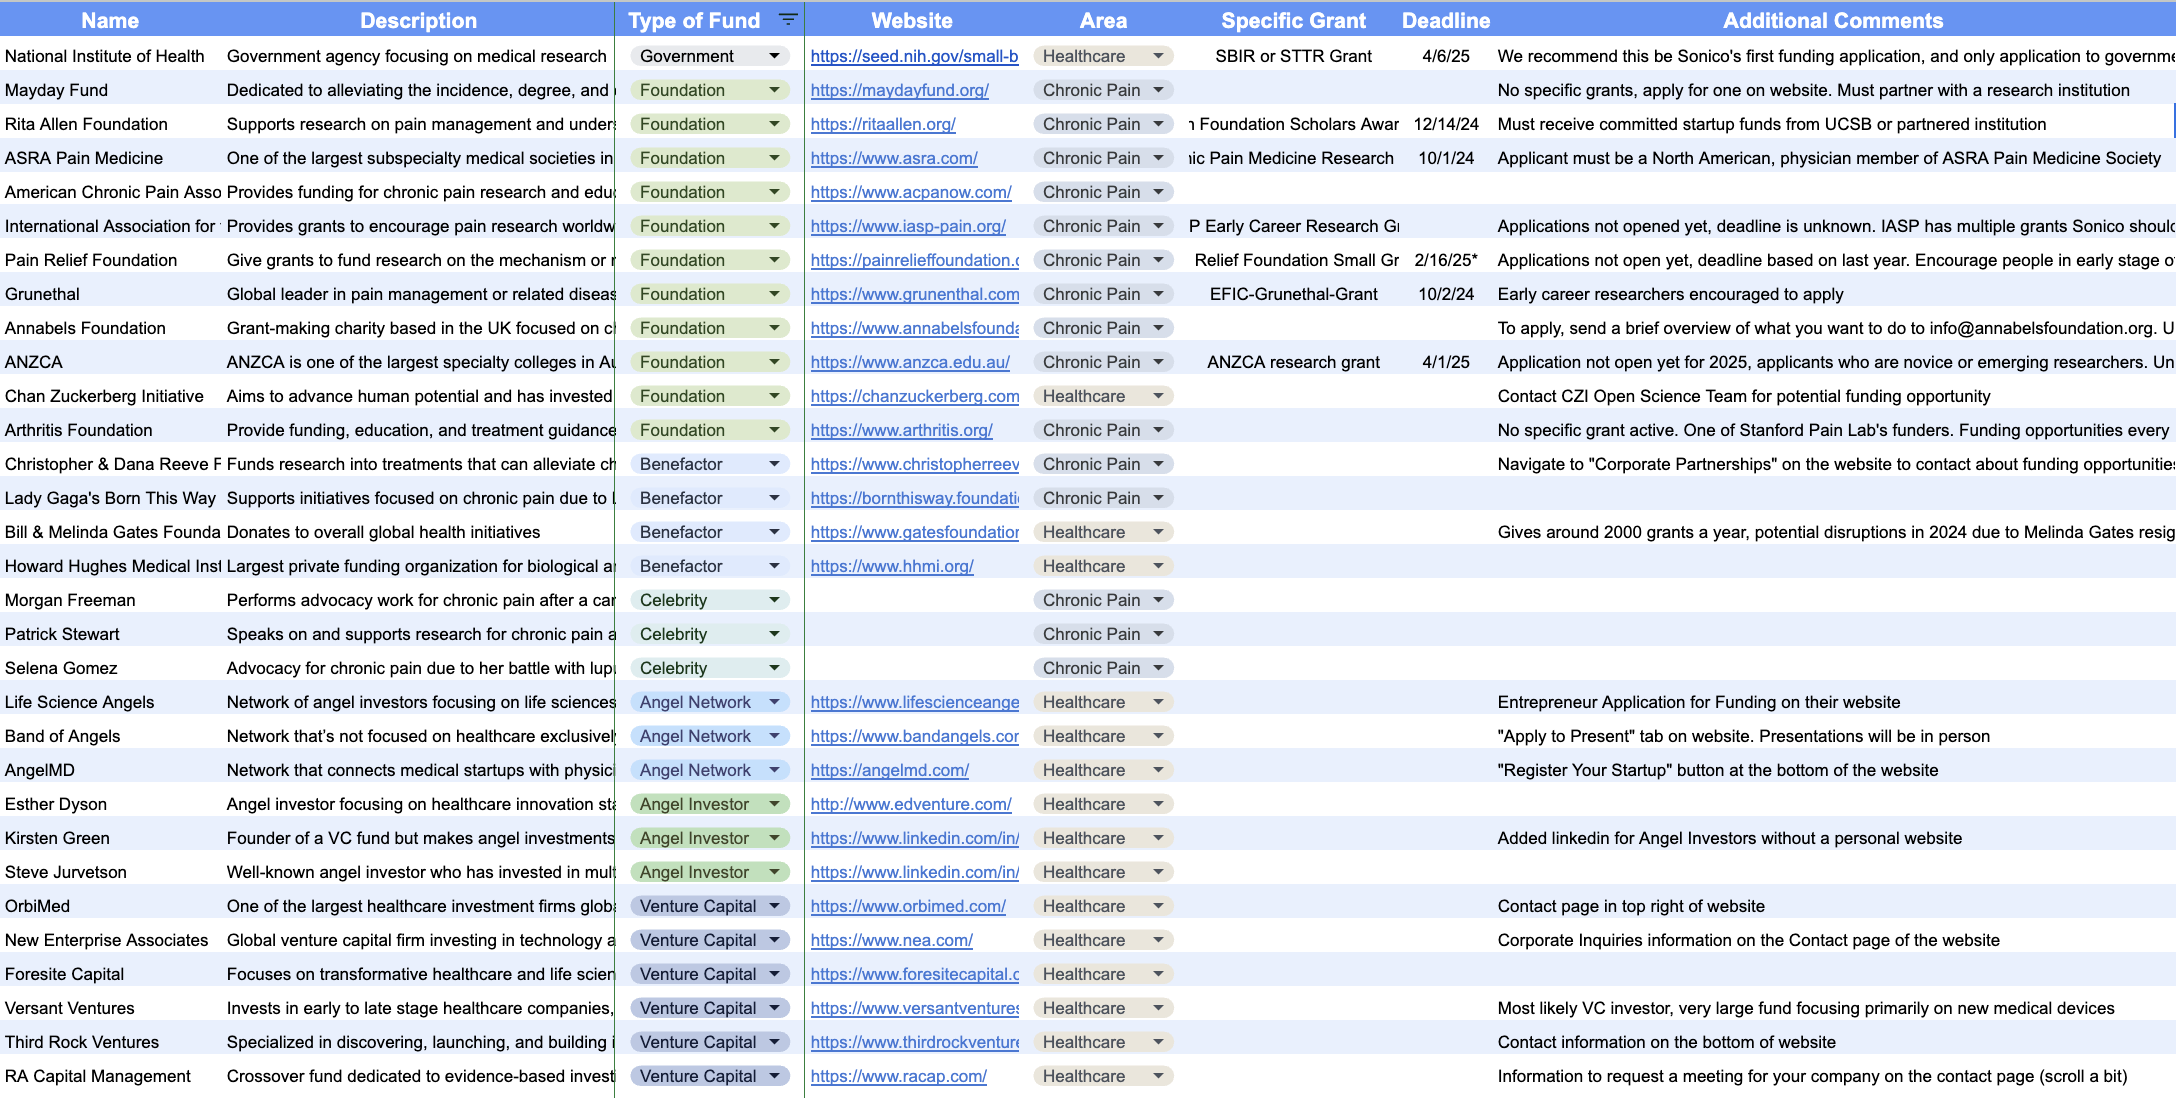Select the Website column header
The height and width of the screenshot is (1098, 2176).
[x=912, y=20]
